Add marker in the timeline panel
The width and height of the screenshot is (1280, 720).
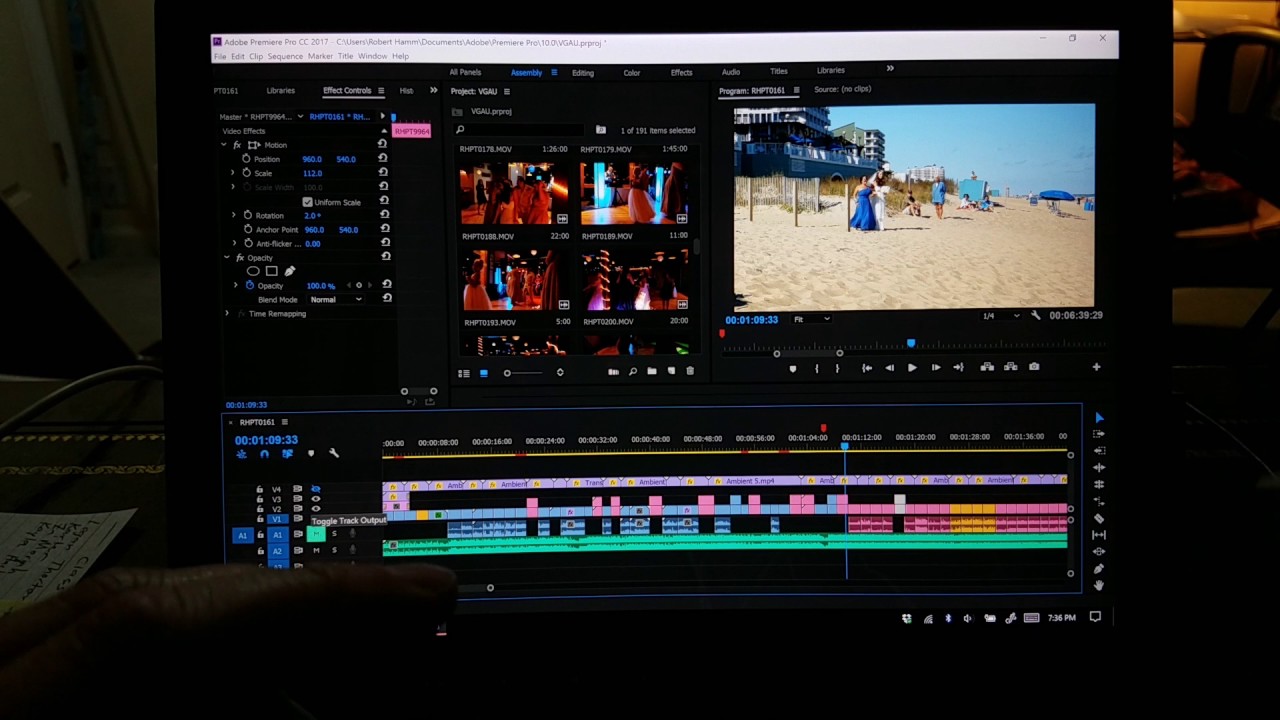click(x=310, y=454)
